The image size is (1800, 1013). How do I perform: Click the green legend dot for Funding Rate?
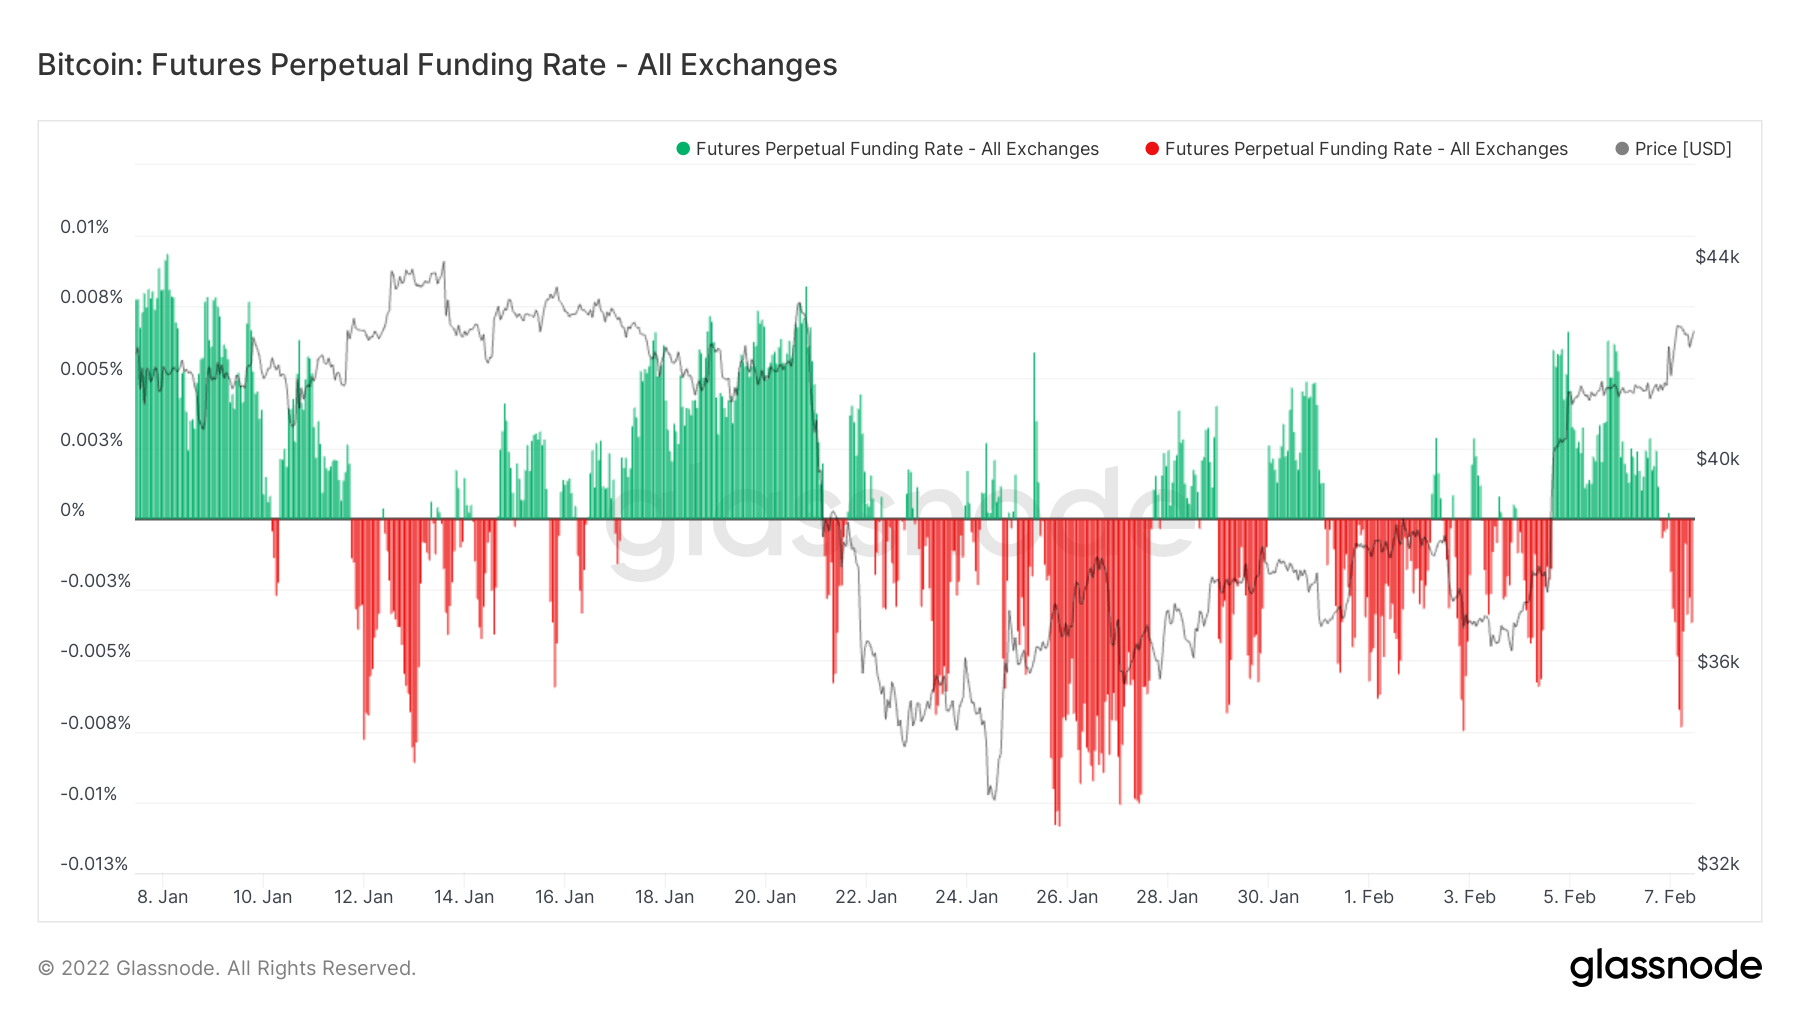coord(683,149)
